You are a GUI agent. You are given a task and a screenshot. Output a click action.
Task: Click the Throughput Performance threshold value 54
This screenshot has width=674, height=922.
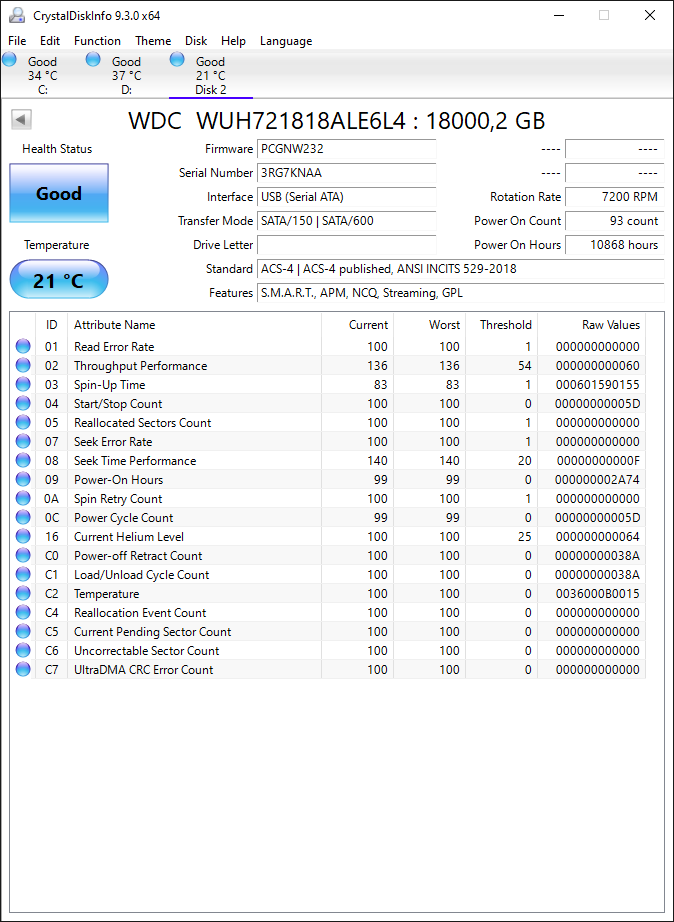click(x=525, y=365)
